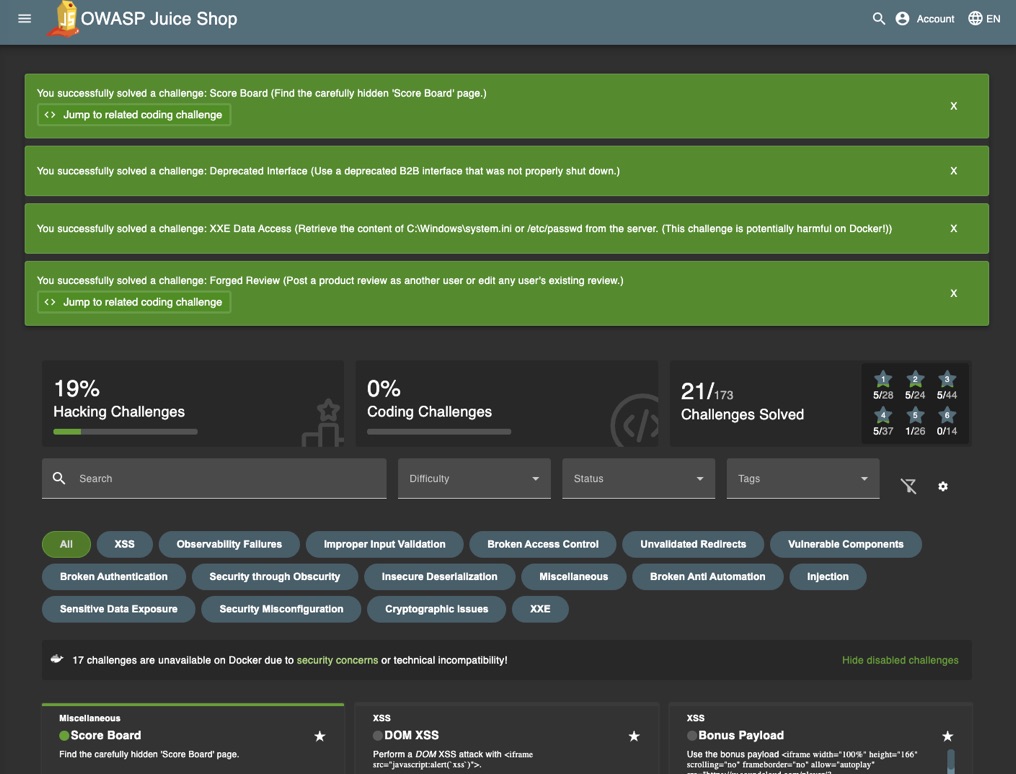Open the EN language selector
The height and width of the screenshot is (774, 1016).
[x=984, y=19]
